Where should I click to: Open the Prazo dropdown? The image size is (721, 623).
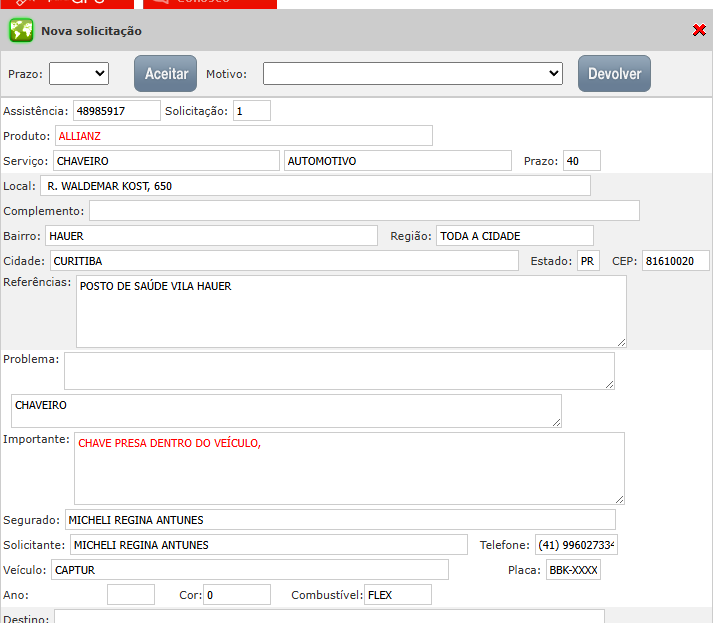79,73
